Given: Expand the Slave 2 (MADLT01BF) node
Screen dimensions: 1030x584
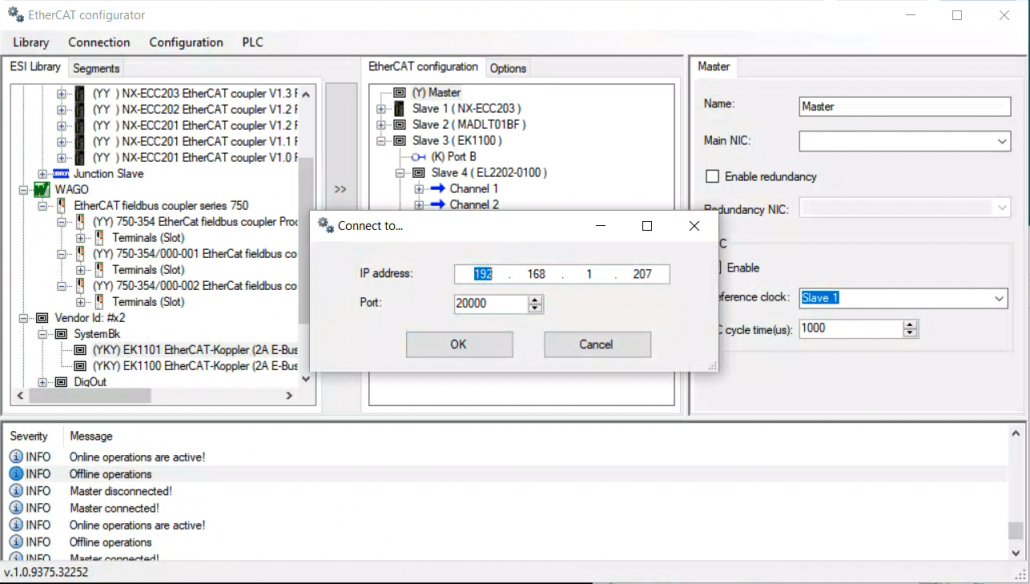Looking at the screenshot, I should (381, 125).
